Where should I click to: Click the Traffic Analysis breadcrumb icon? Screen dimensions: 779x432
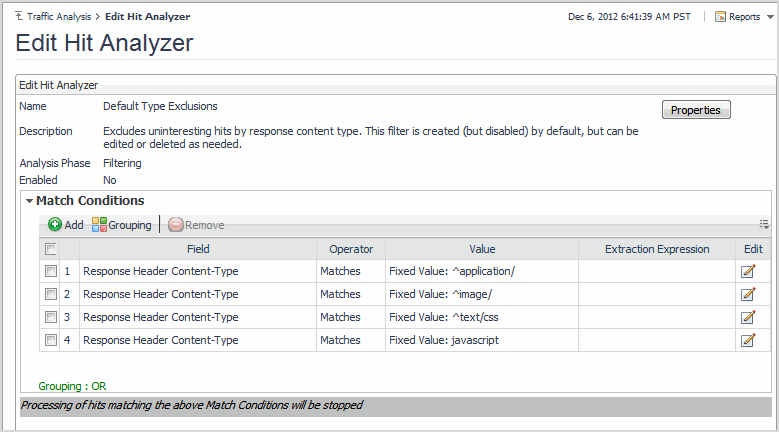point(20,17)
